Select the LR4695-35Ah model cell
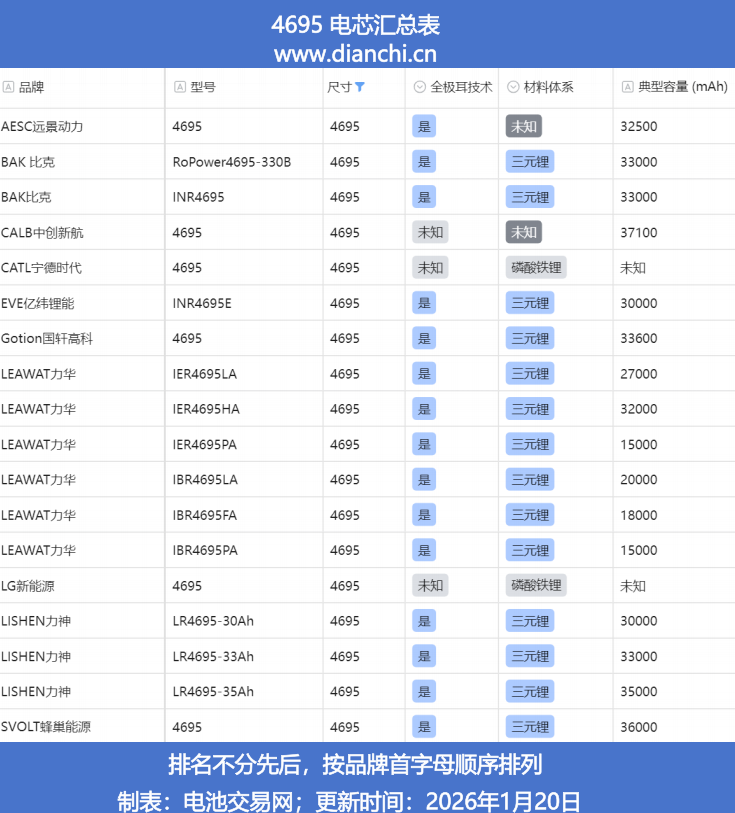Image resolution: width=735 pixels, height=813 pixels. point(213,691)
